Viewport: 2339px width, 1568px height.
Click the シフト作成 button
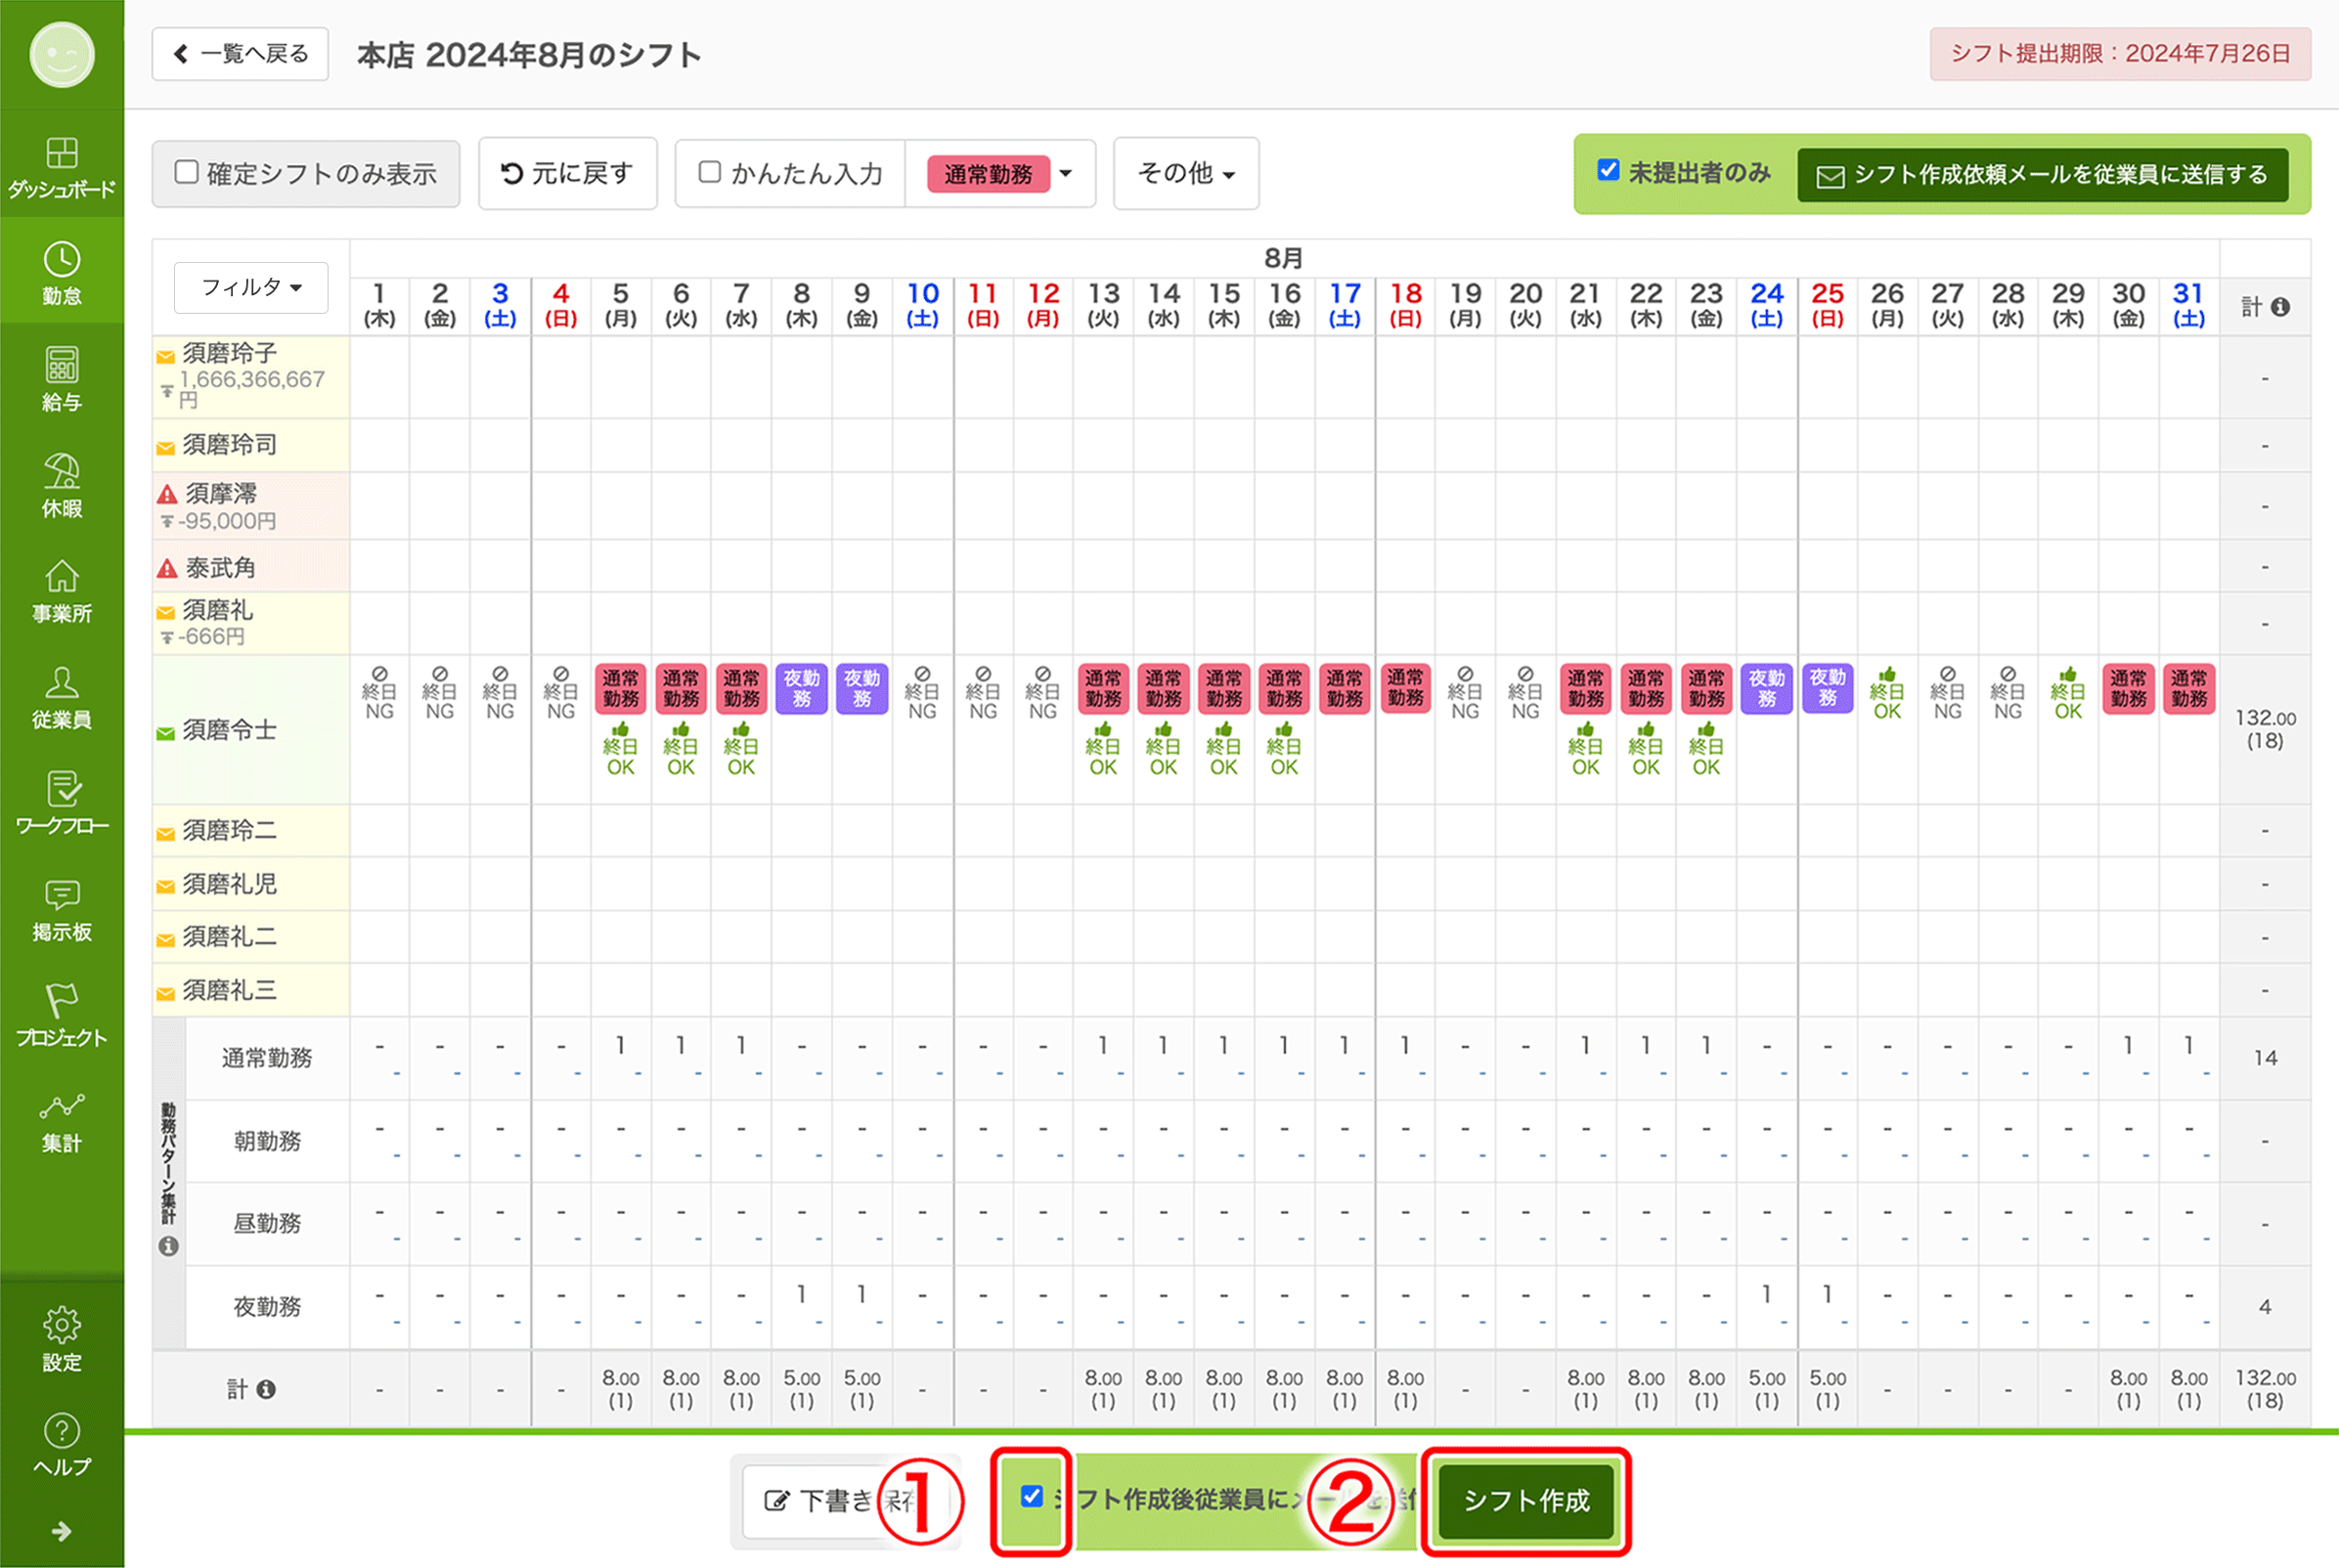pyautogui.click(x=1526, y=1500)
